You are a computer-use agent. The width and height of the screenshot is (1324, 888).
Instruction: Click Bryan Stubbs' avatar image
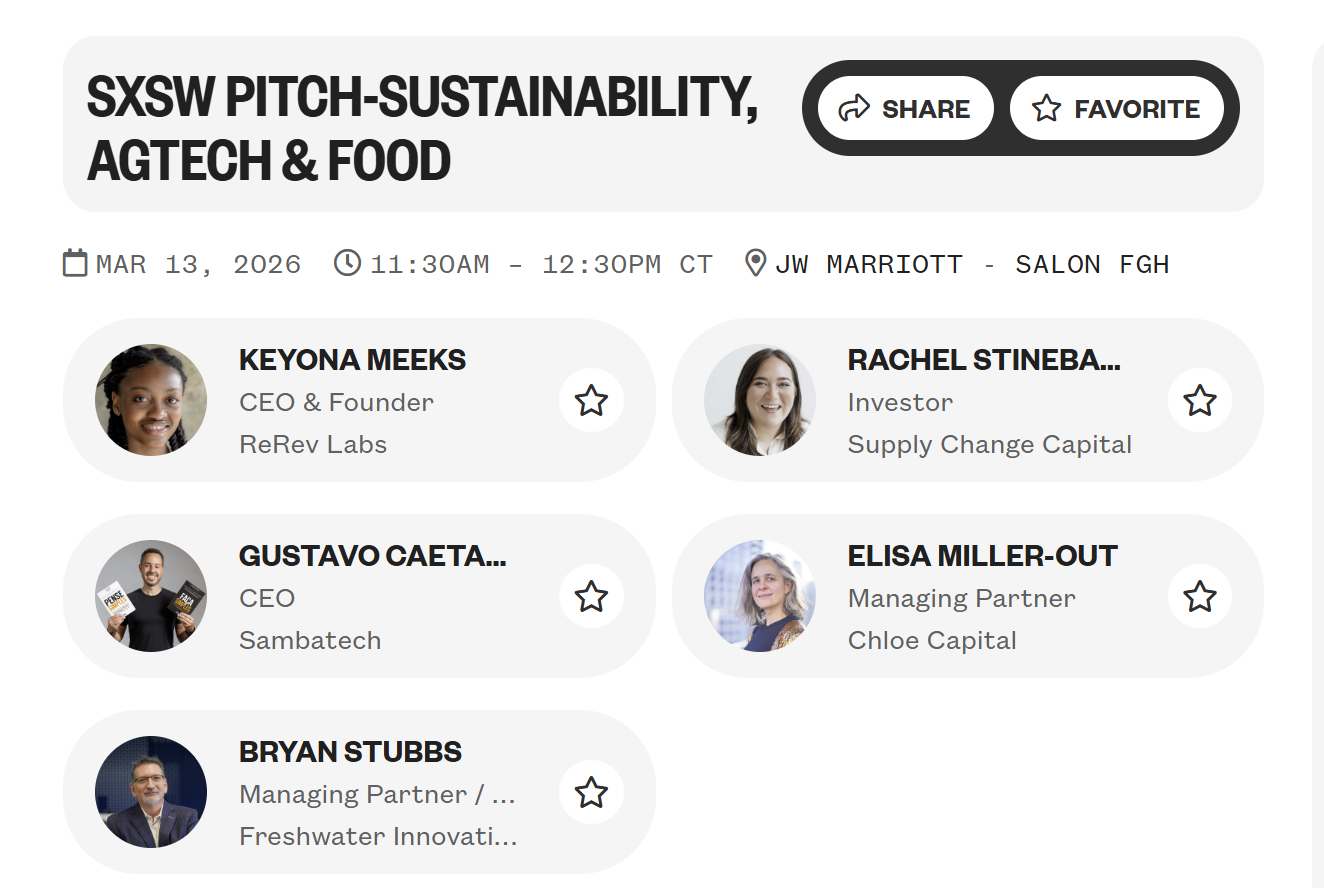click(151, 792)
